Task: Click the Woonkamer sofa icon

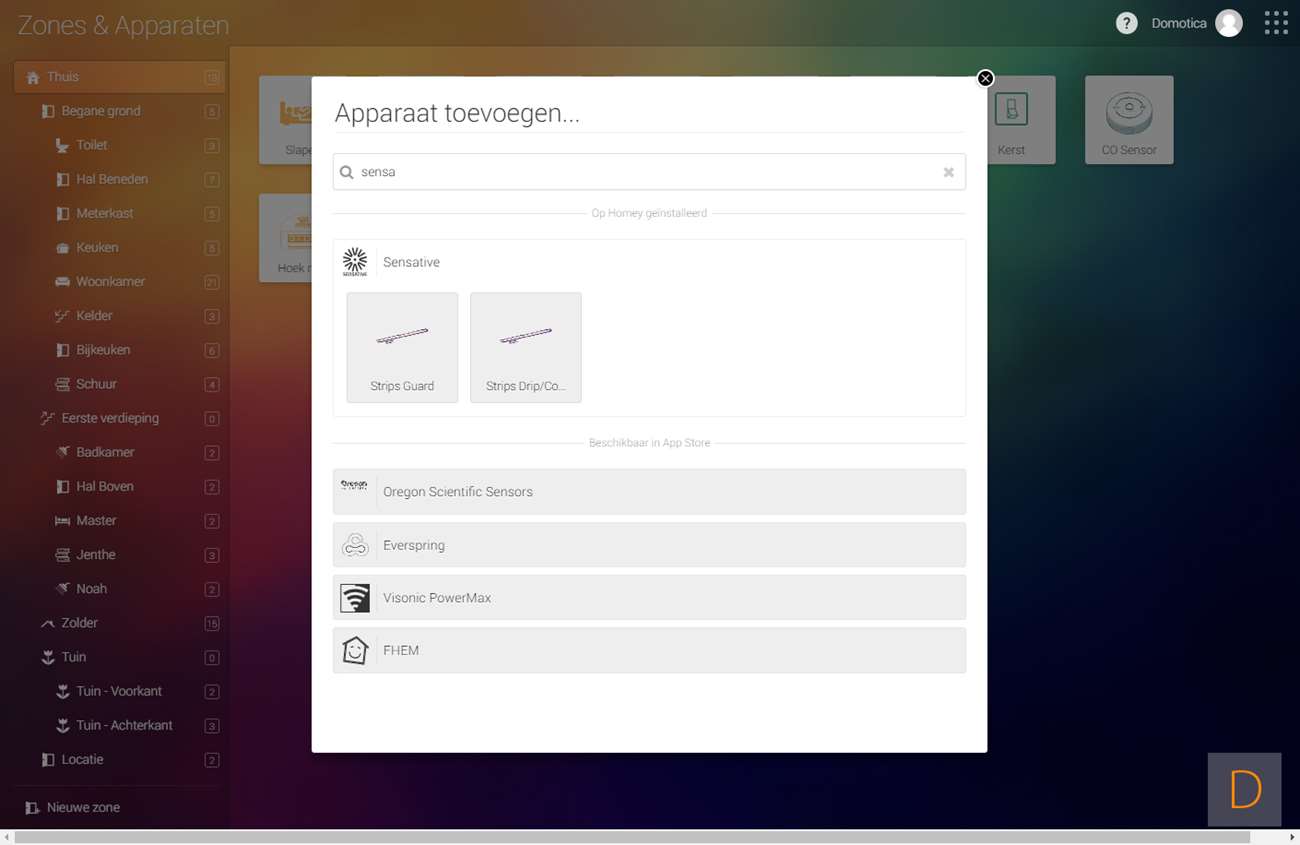Action: pyautogui.click(x=62, y=281)
